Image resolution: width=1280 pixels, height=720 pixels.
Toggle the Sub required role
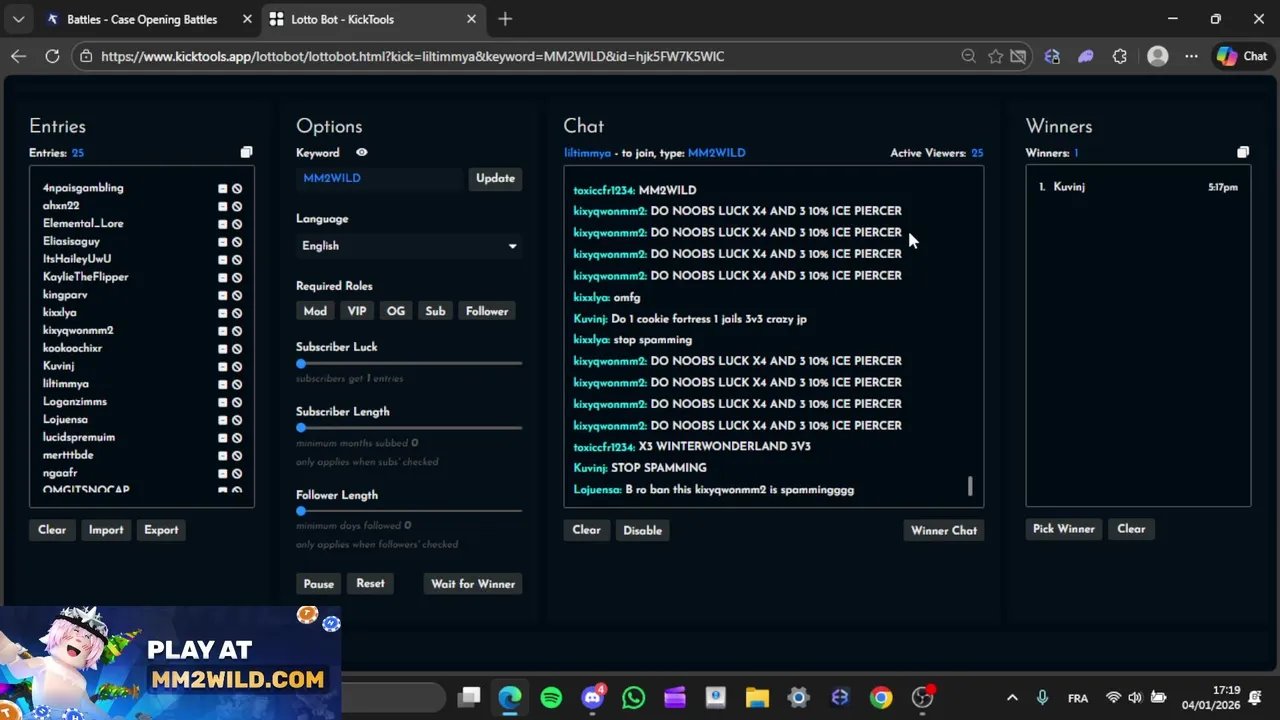435,311
